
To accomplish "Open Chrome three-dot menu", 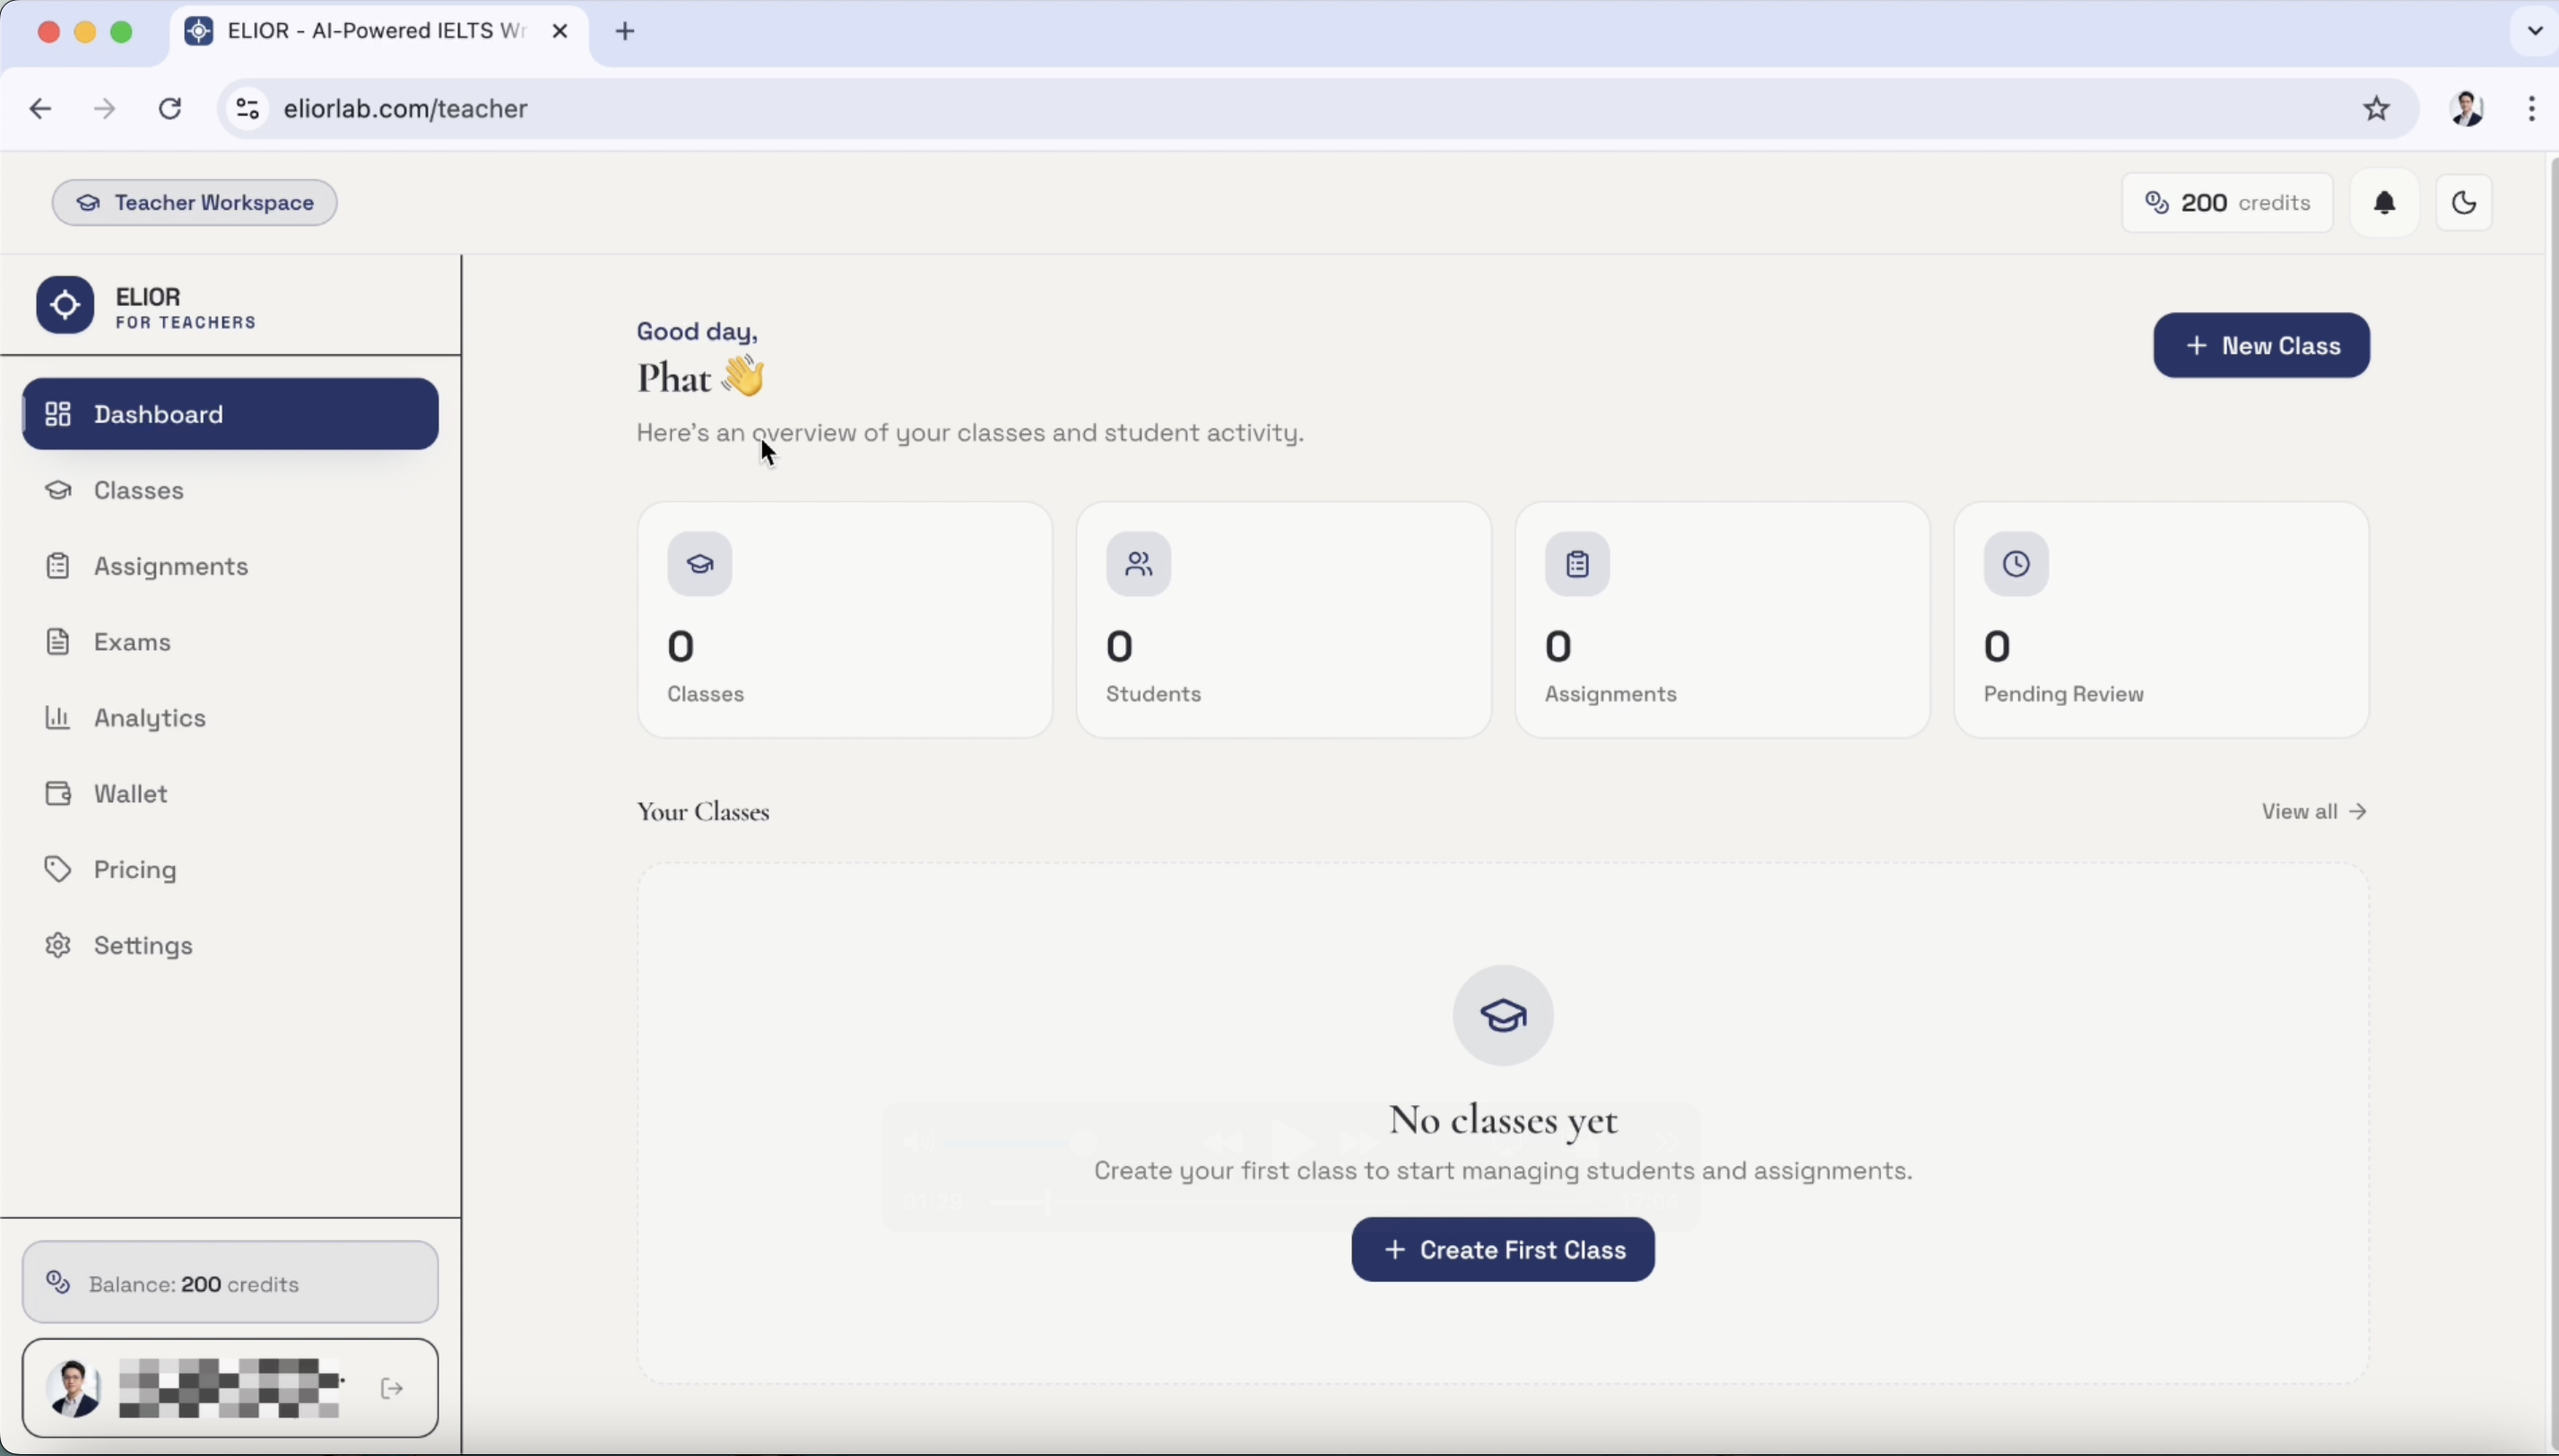I will coord(2531,108).
